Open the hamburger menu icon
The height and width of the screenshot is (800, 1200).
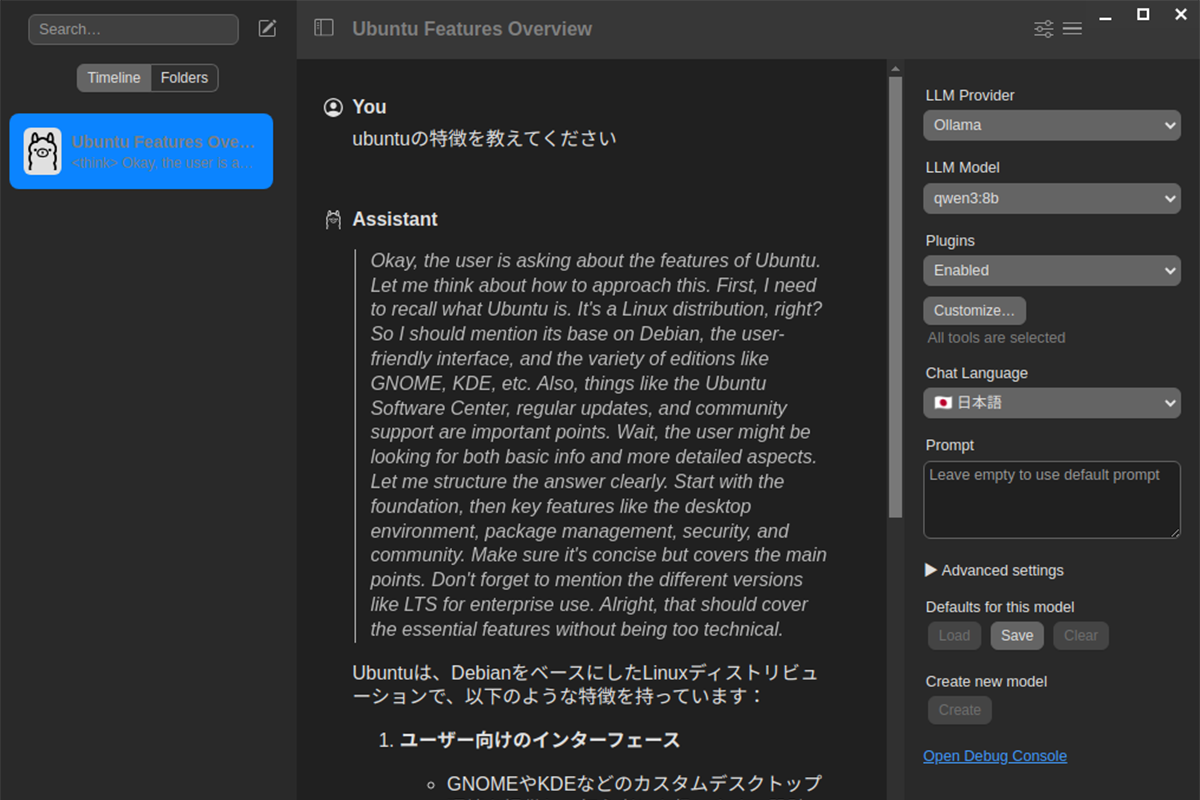(x=1072, y=29)
